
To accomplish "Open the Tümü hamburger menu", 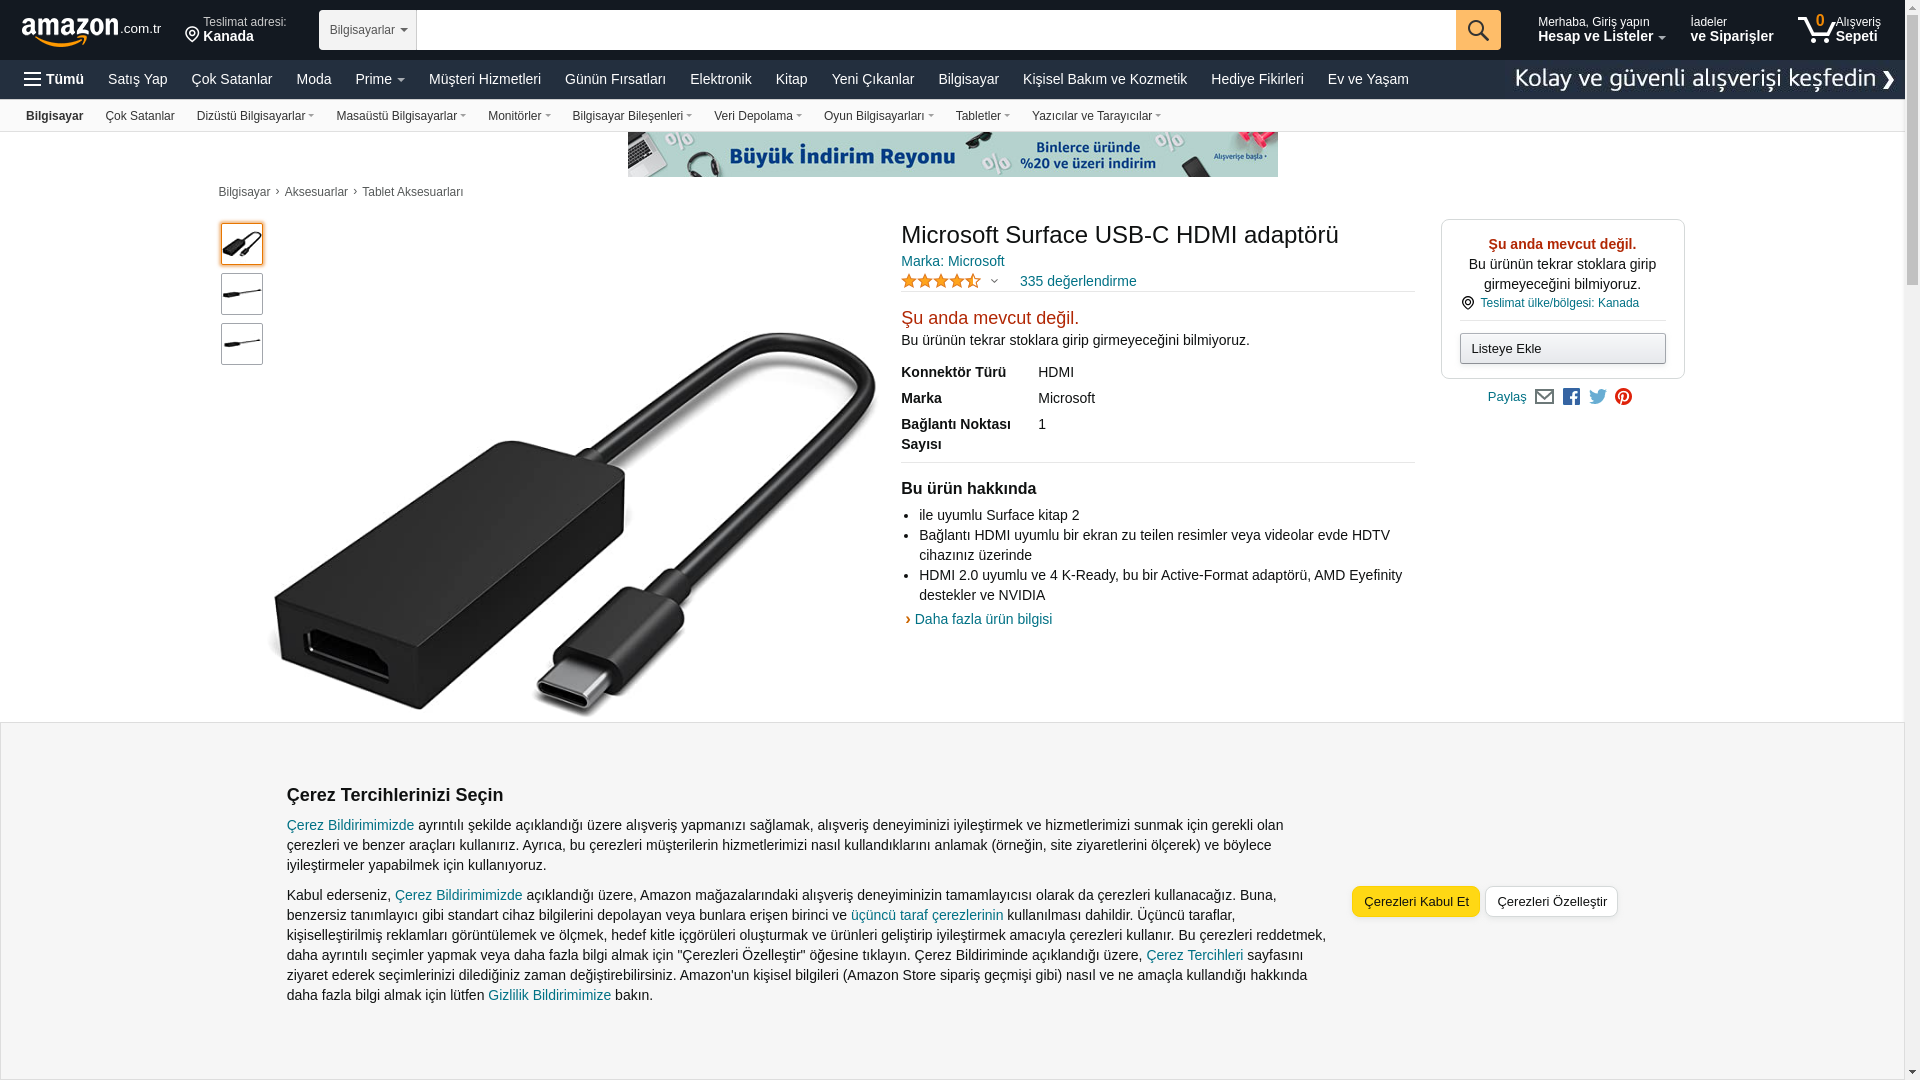I will pyautogui.click(x=54, y=79).
